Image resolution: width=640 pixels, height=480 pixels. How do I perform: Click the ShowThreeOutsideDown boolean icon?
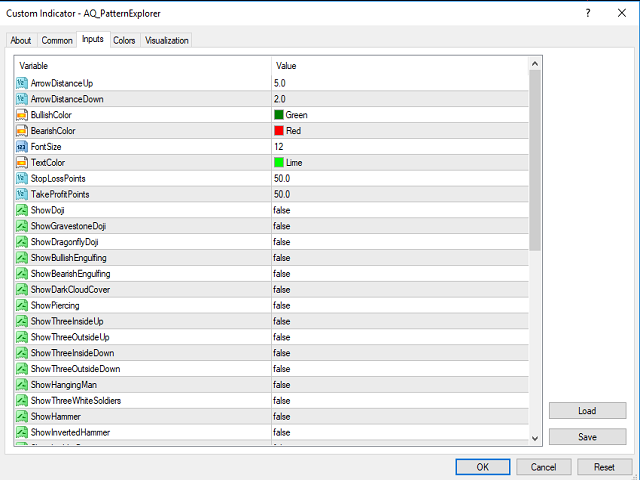click(22, 369)
